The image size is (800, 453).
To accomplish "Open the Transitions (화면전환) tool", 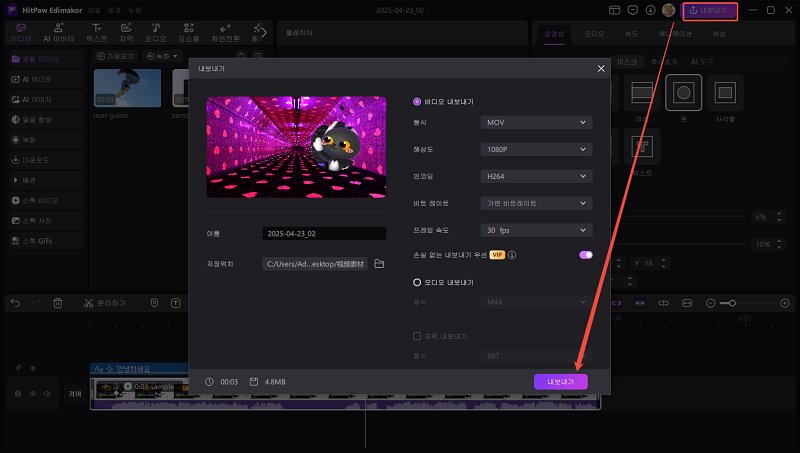I will [225, 33].
